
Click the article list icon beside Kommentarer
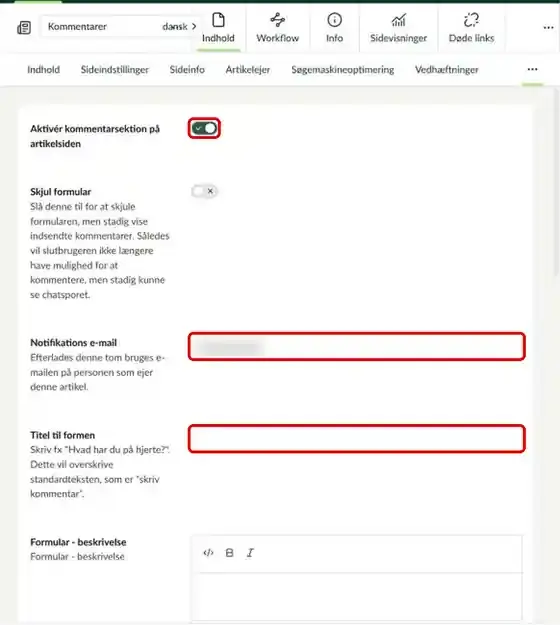[x=24, y=28]
